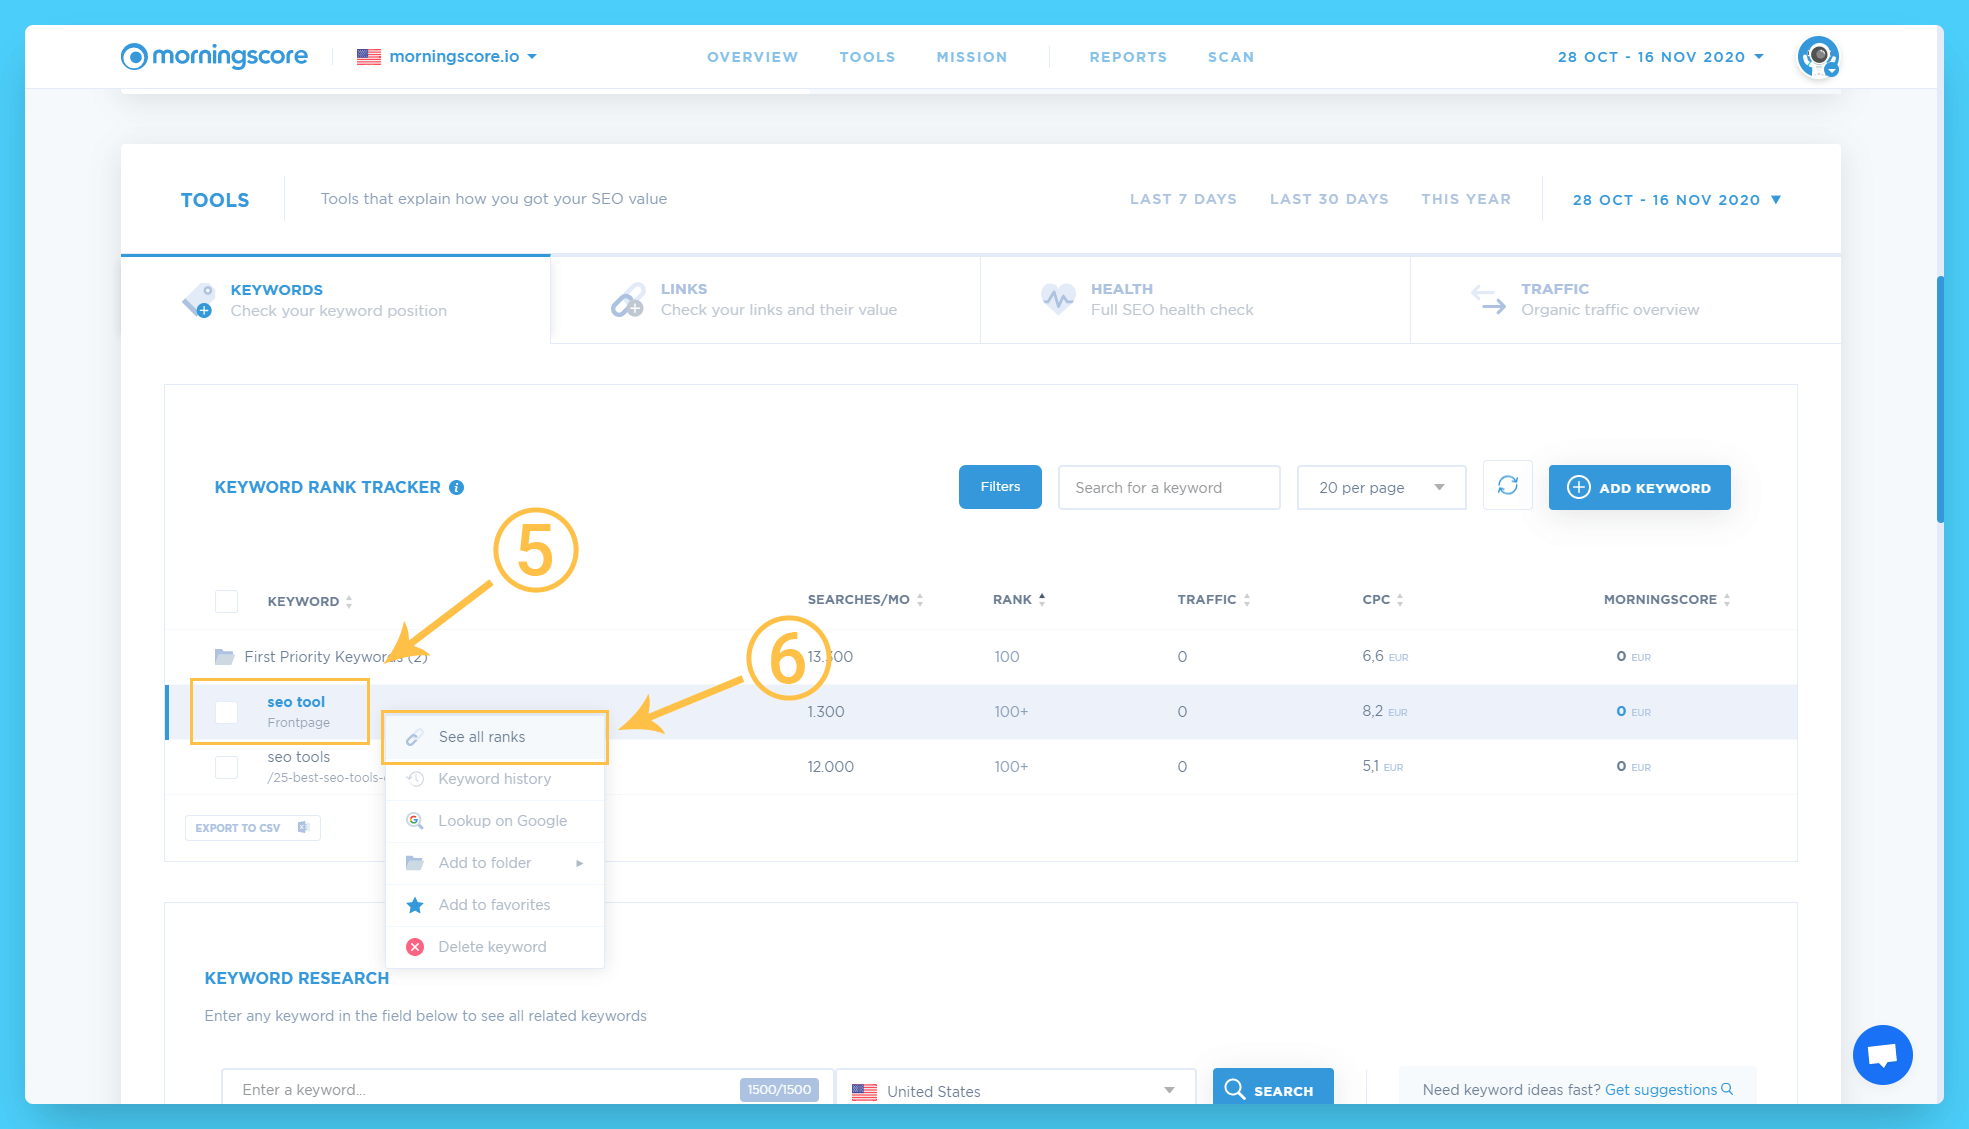
Task: Click the Keyword Rank Tracker info icon
Action: [457, 488]
